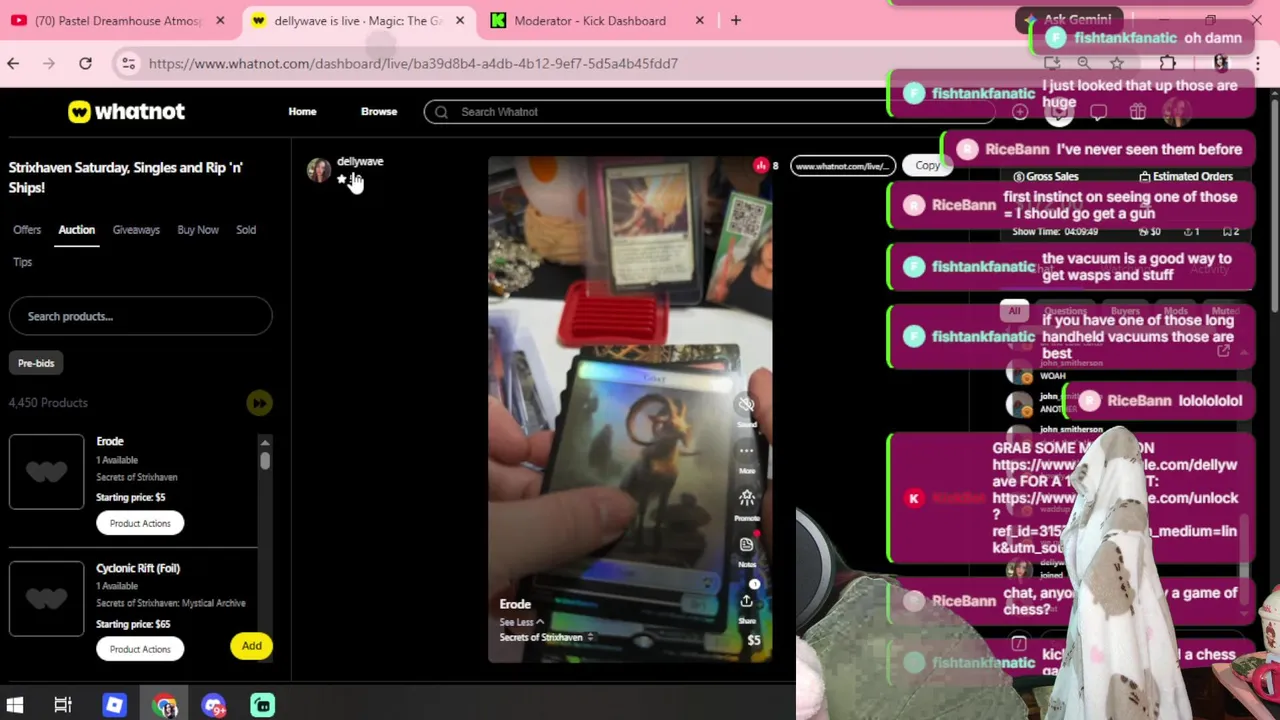Click the site info icon in address bar
The image size is (1280, 720).
click(128, 64)
